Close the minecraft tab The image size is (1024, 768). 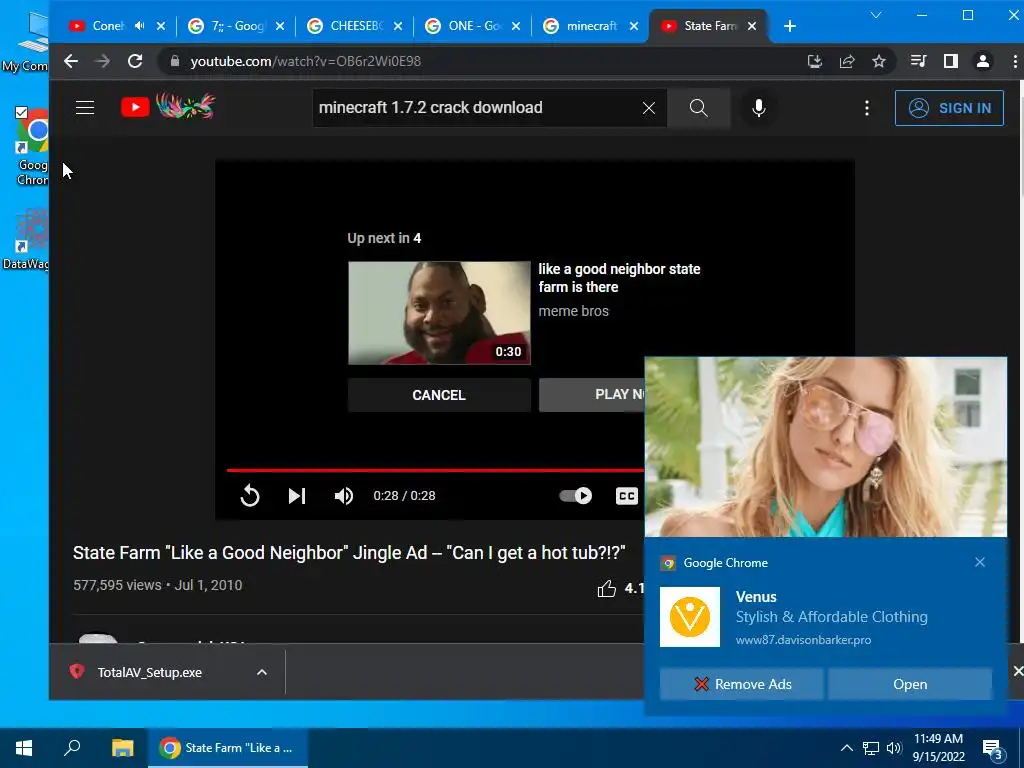(x=633, y=26)
